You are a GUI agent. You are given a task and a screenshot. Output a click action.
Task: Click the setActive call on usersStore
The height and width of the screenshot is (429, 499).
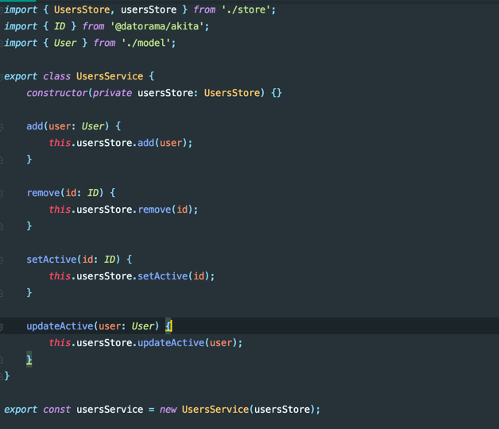[x=163, y=276]
